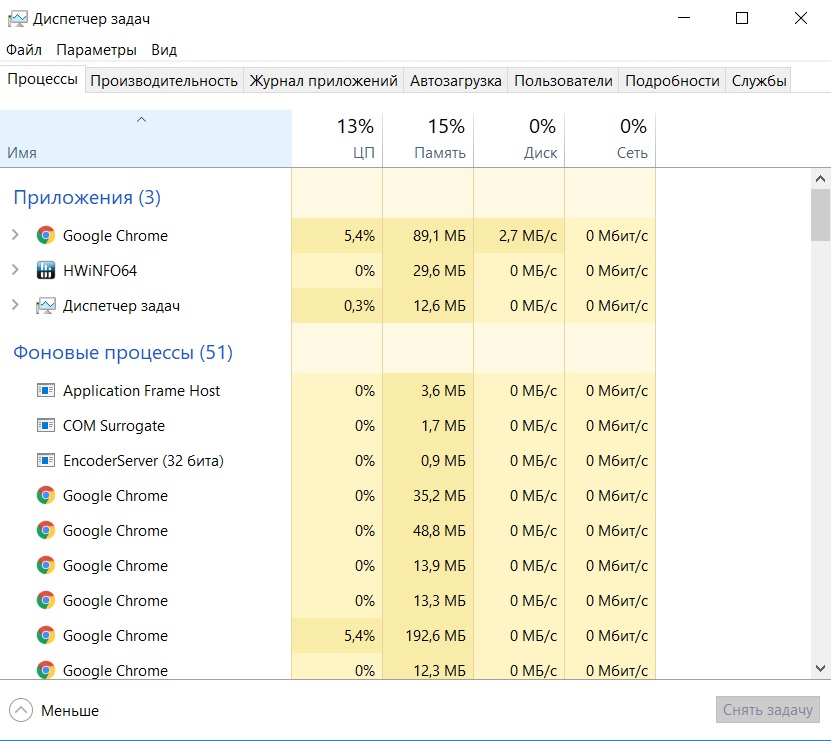Image resolution: width=831 pixels, height=741 pixels.
Task: Click the Google Chrome icon under Приложения
Action: (45, 236)
